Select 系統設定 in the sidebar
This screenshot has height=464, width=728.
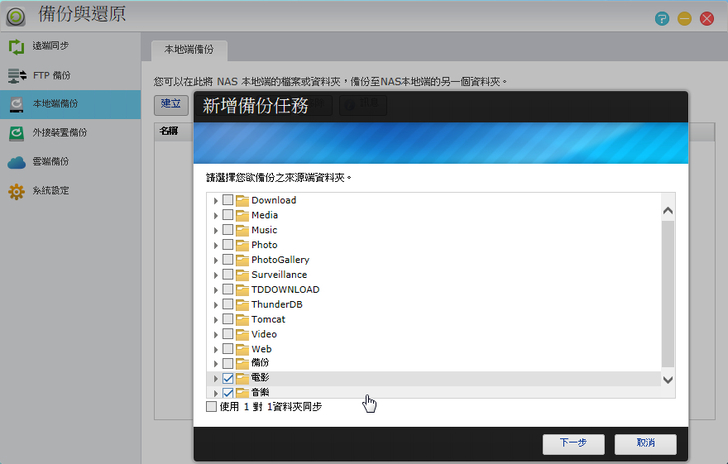[x=70, y=191]
